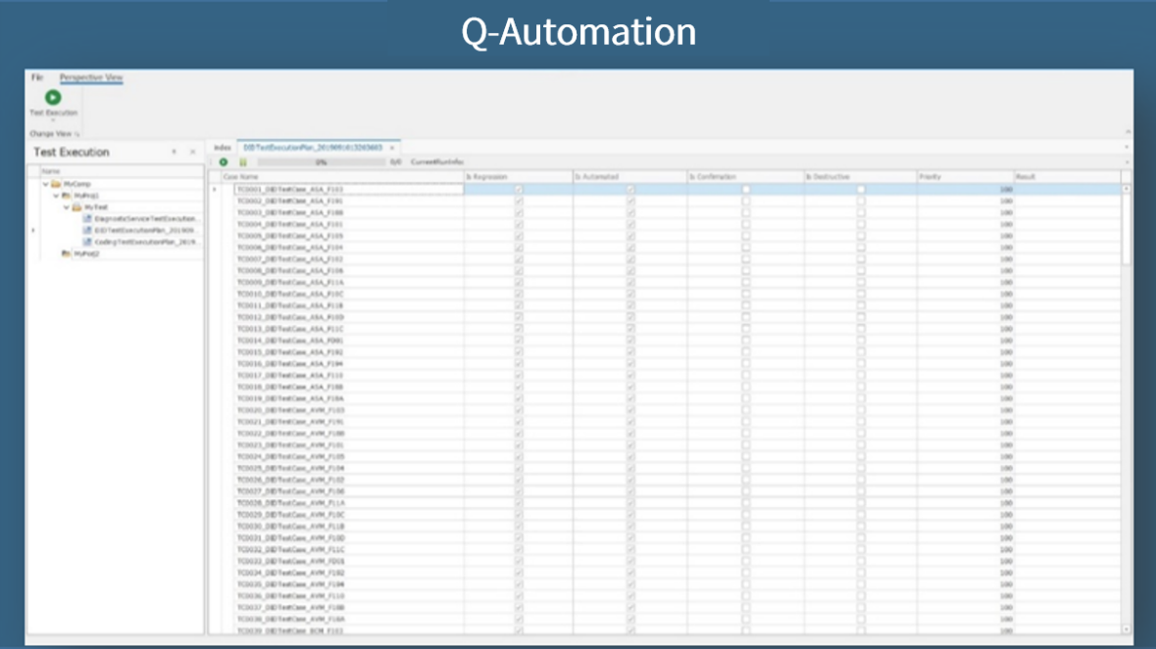
Task: Collapse the MyComp tree node
Action: 45,184
